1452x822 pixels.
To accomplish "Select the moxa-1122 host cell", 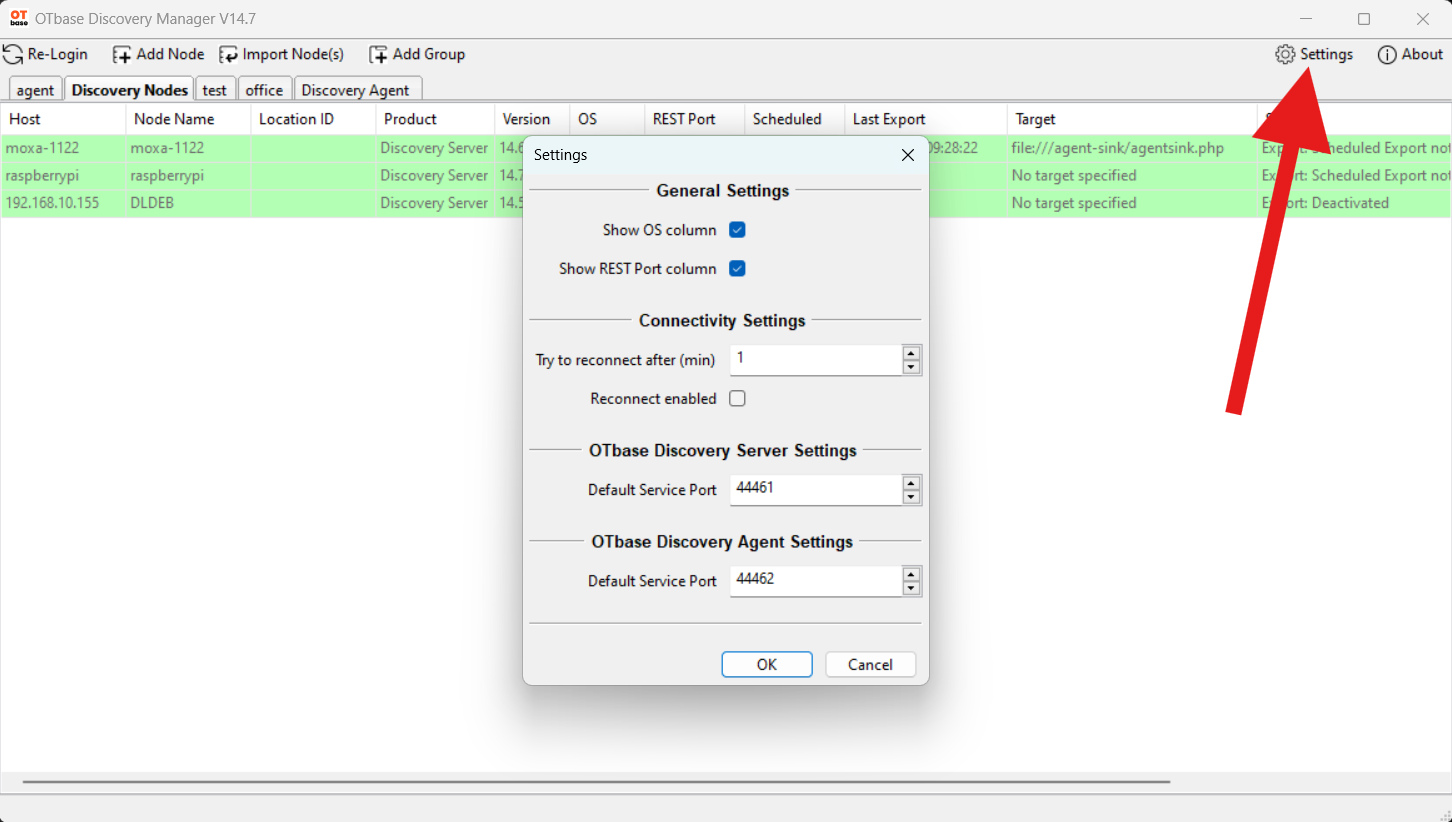I will coord(63,148).
